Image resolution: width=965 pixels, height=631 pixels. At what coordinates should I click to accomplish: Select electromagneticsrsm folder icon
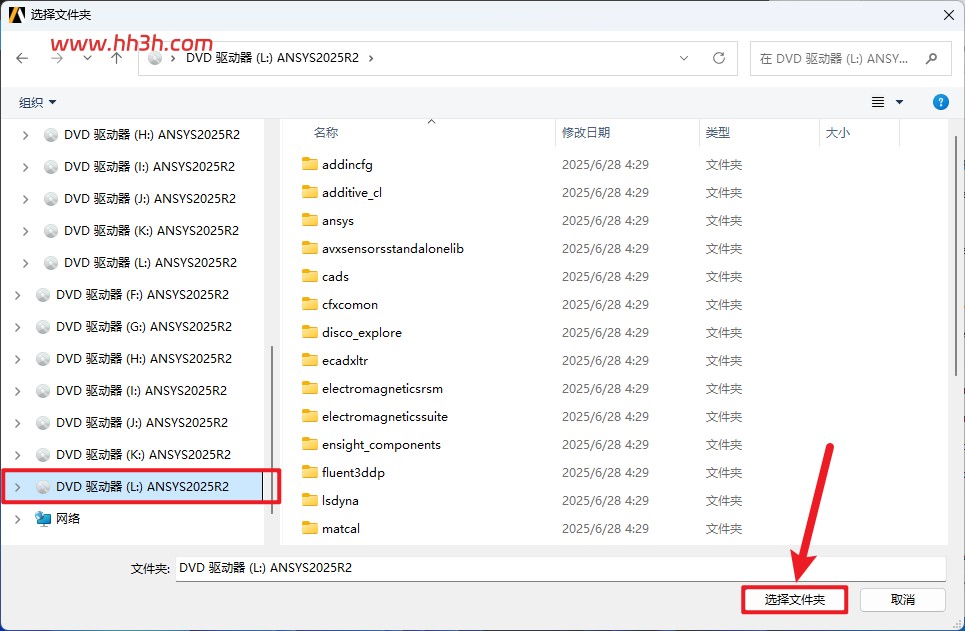pyautogui.click(x=310, y=388)
